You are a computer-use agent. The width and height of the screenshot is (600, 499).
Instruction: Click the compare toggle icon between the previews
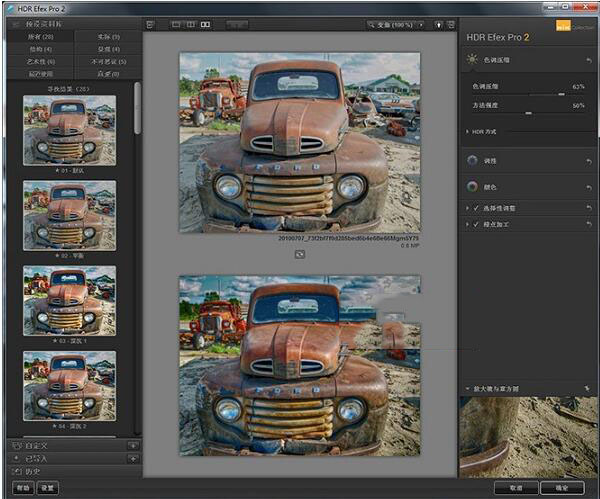tap(299, 255)
